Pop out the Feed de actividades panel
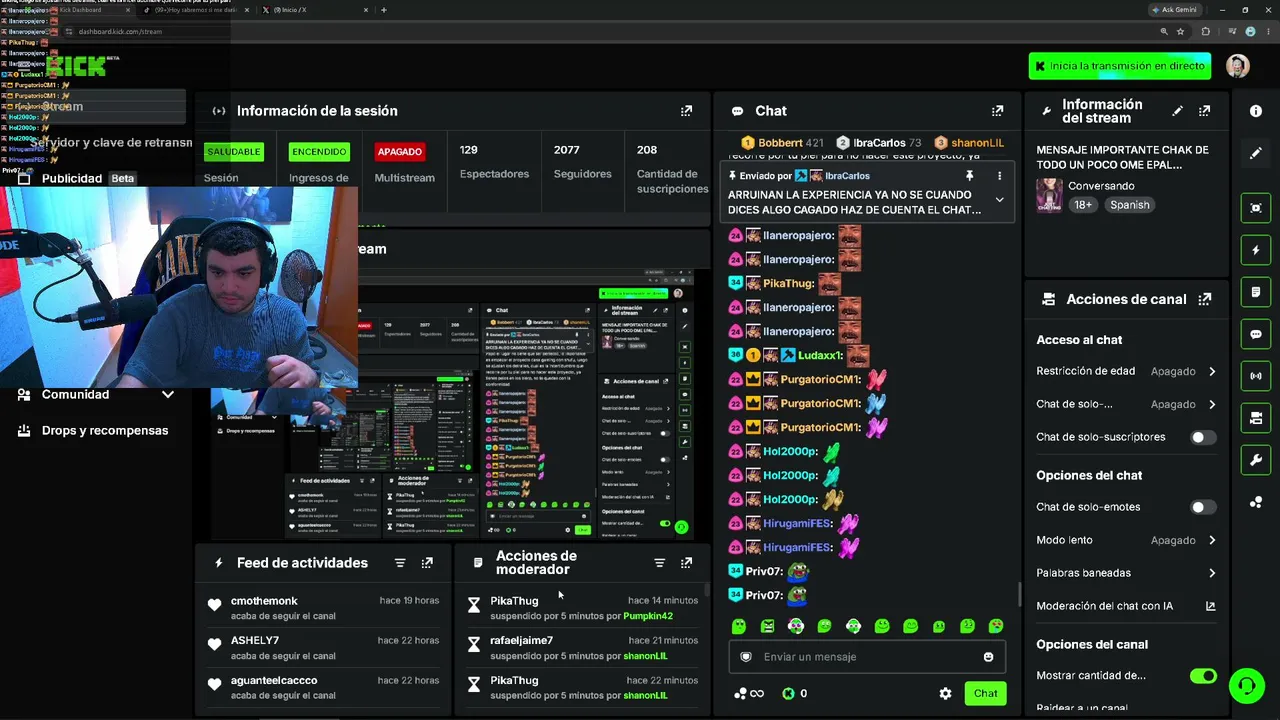The image size is (1280, 720). [427, 563]
